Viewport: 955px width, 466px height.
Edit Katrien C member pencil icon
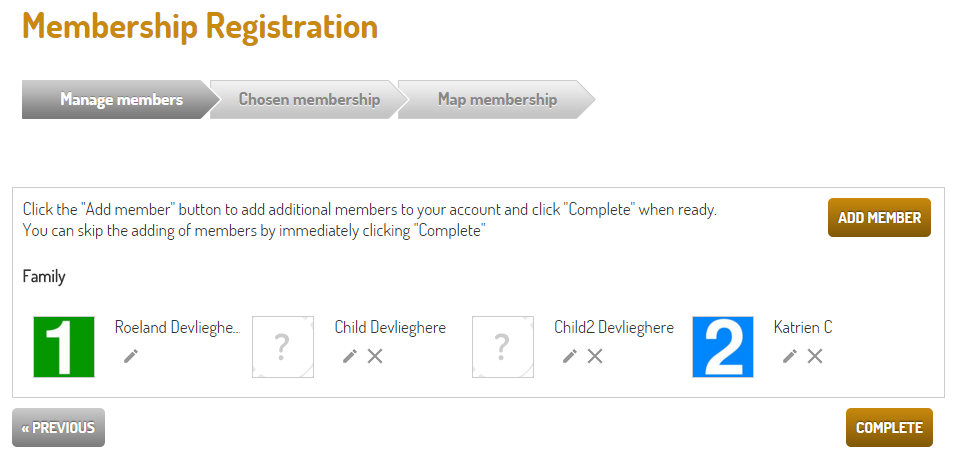tap(789, 356)
